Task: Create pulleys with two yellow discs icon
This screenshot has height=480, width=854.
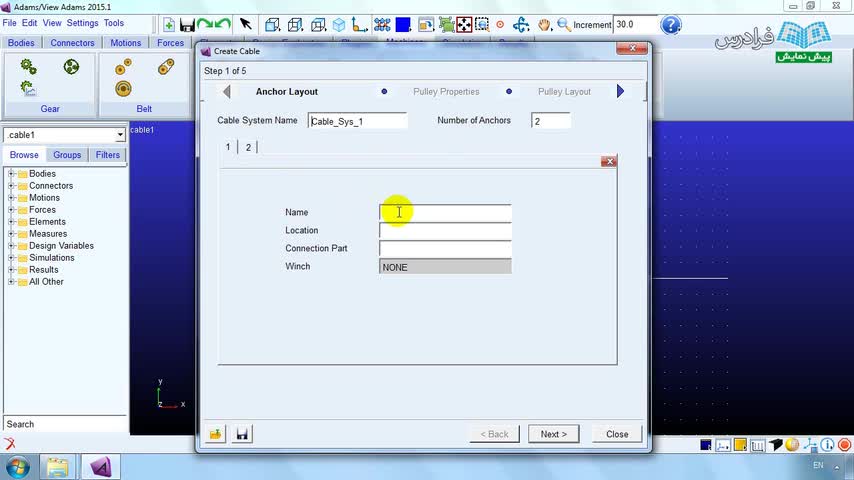Action: point(123,67)
